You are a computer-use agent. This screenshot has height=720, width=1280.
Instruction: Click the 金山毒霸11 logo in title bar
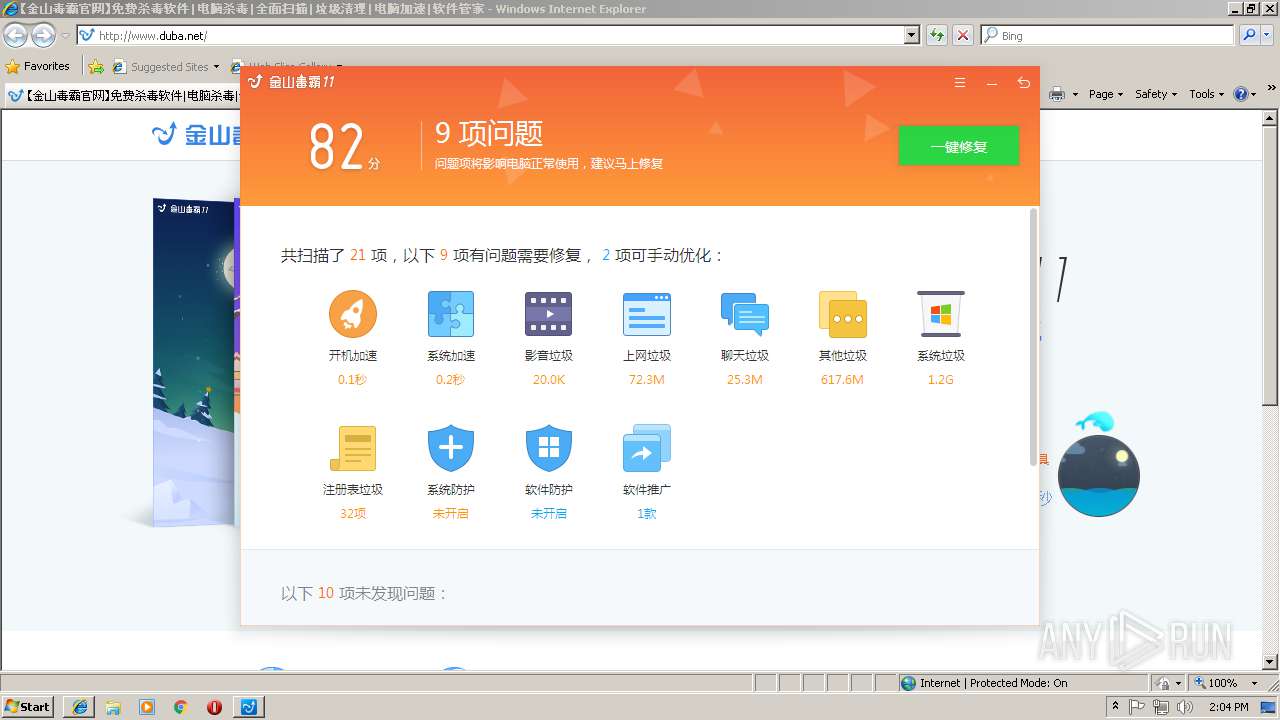click(291, 82)
